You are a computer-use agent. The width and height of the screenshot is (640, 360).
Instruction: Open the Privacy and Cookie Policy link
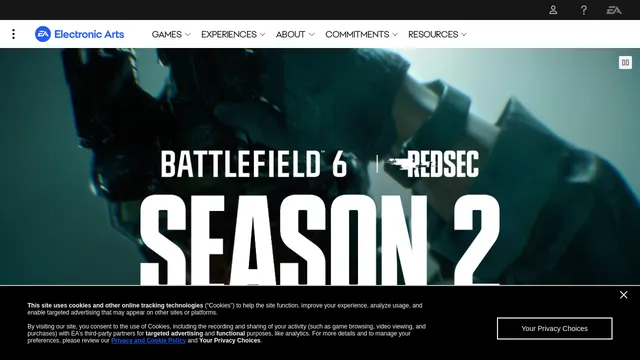[x=149, y=340]
